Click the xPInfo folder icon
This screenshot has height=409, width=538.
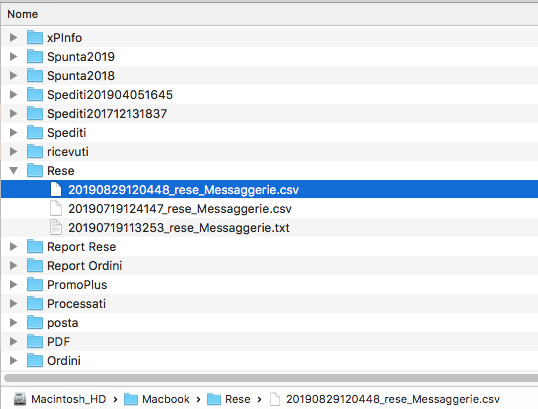35,37
